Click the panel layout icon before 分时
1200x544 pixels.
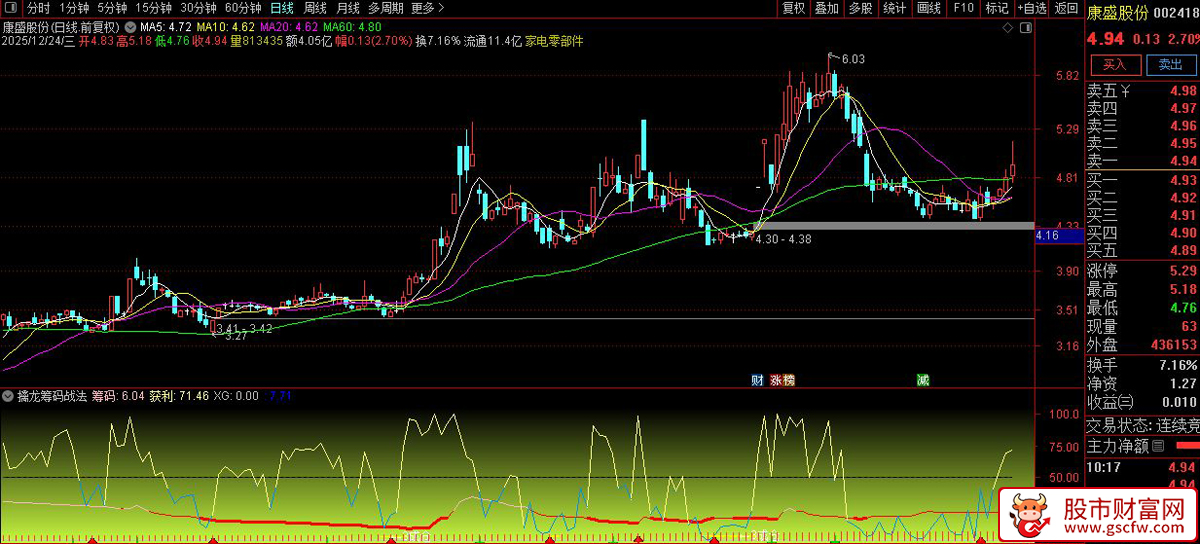(11, 8)
